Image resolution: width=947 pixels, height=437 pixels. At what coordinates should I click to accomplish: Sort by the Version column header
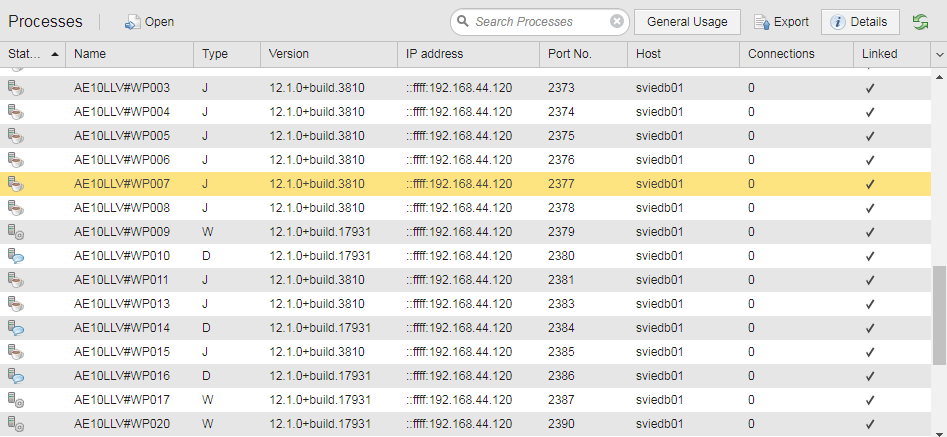[329, 54]
